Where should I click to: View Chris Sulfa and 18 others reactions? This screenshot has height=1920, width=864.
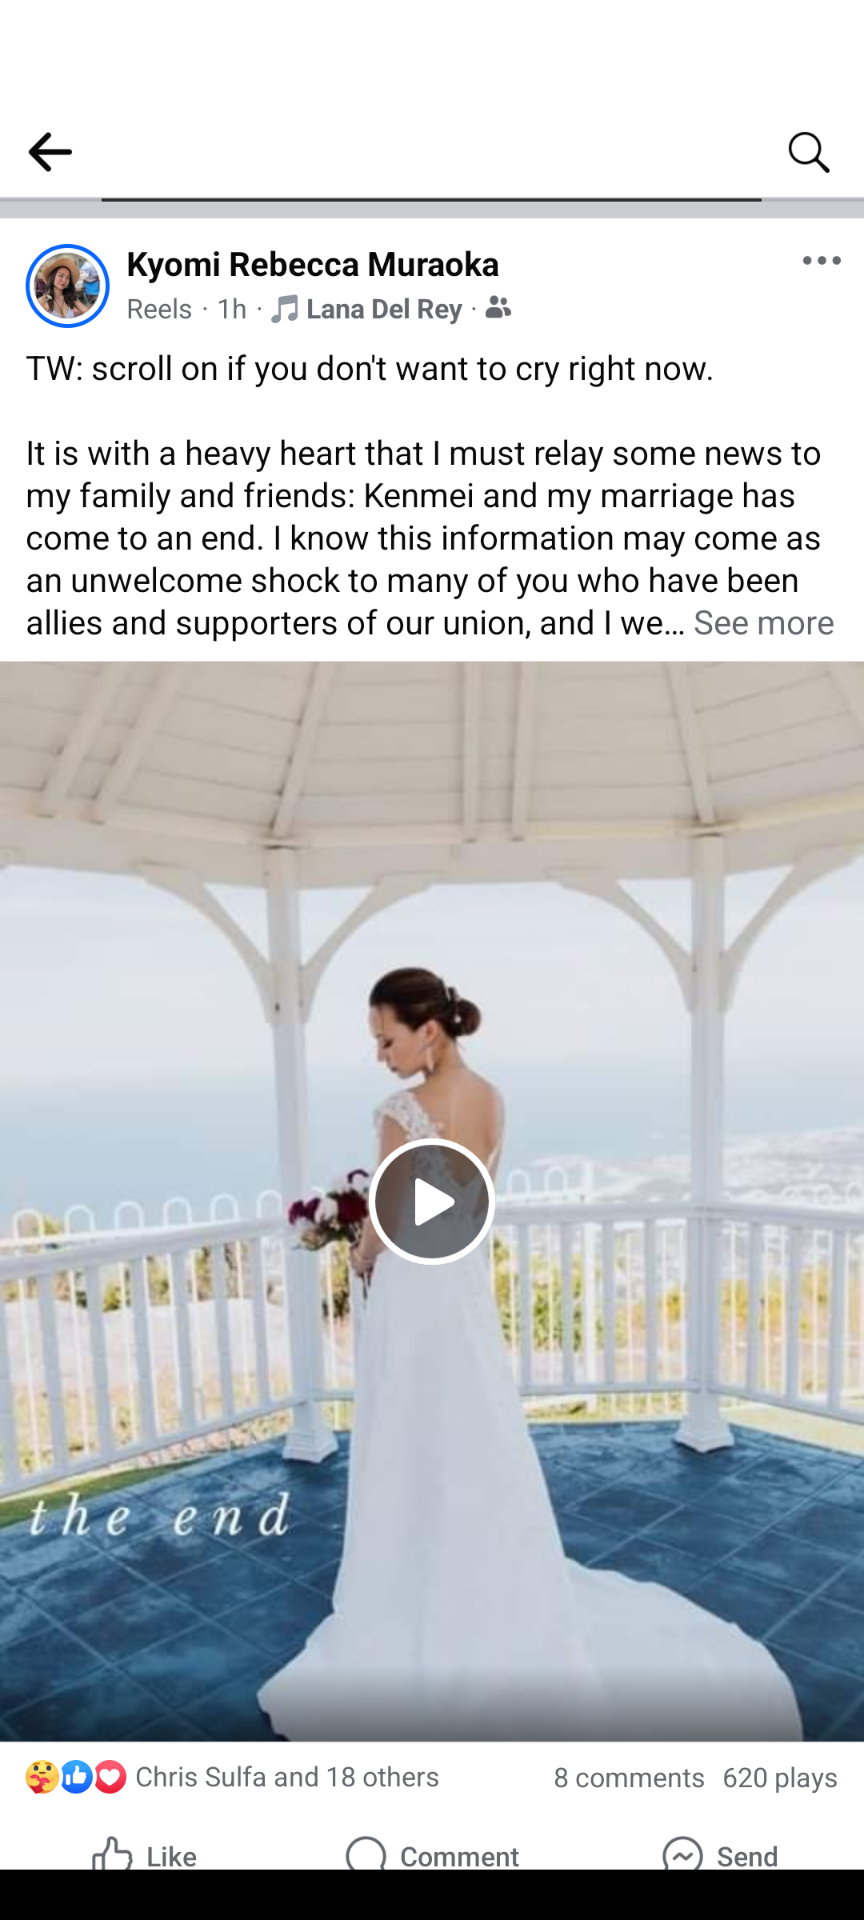tap(287, 1777)
